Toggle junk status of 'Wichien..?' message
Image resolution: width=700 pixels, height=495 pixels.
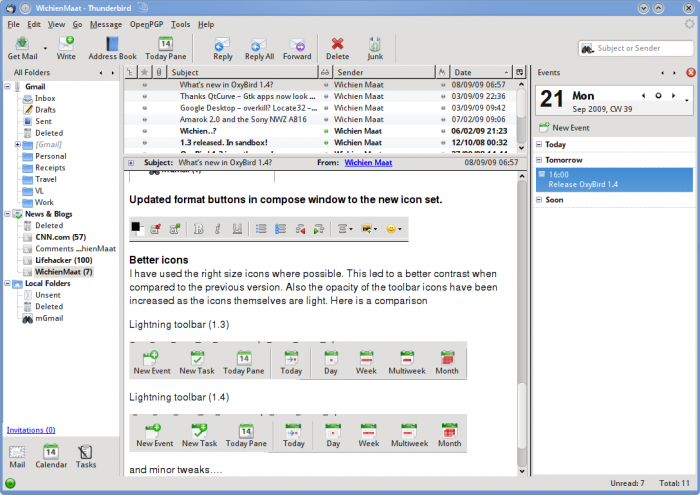point(443,131)
